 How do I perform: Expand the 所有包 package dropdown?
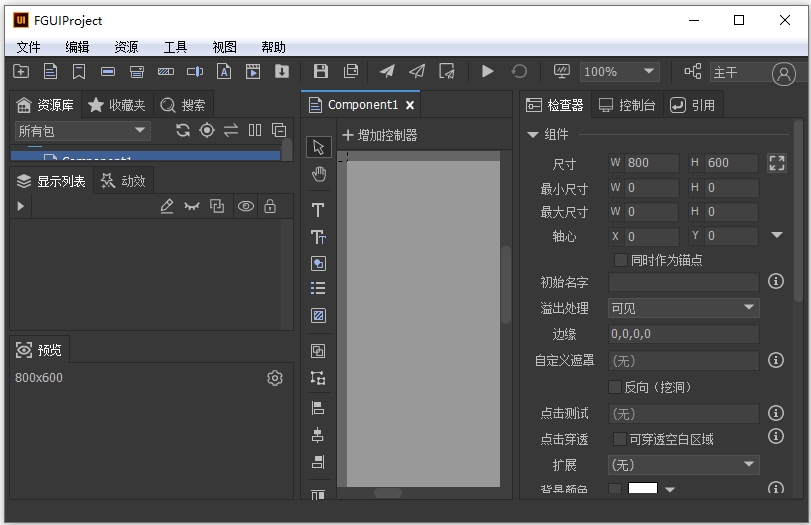coord(82,131)
